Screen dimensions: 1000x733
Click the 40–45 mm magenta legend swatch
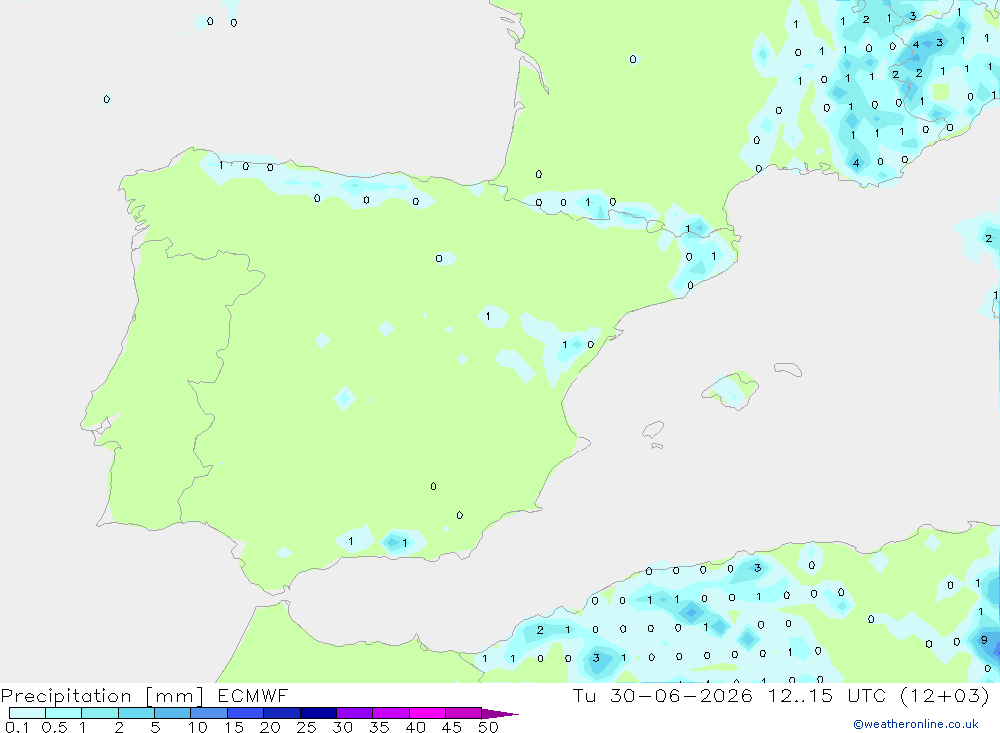pos(427,713)
